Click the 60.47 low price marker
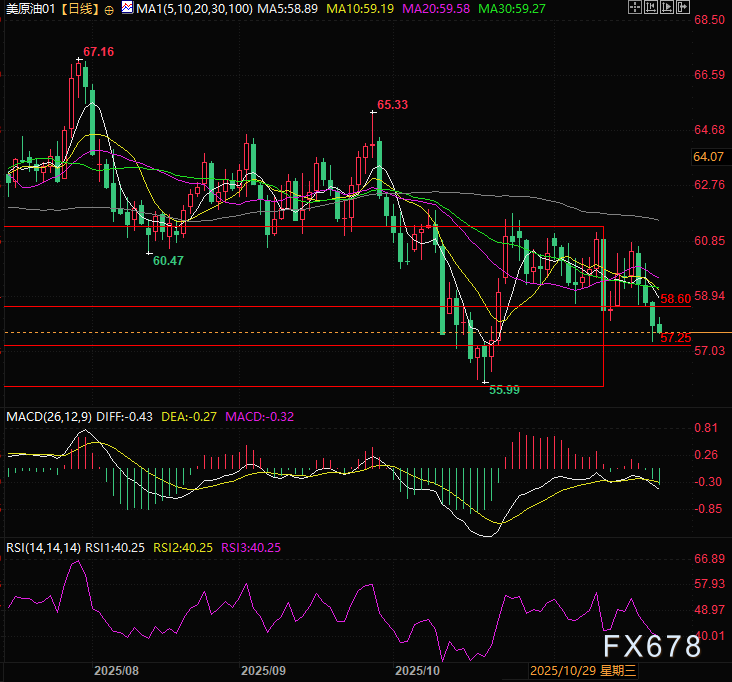 pos(167,259)
